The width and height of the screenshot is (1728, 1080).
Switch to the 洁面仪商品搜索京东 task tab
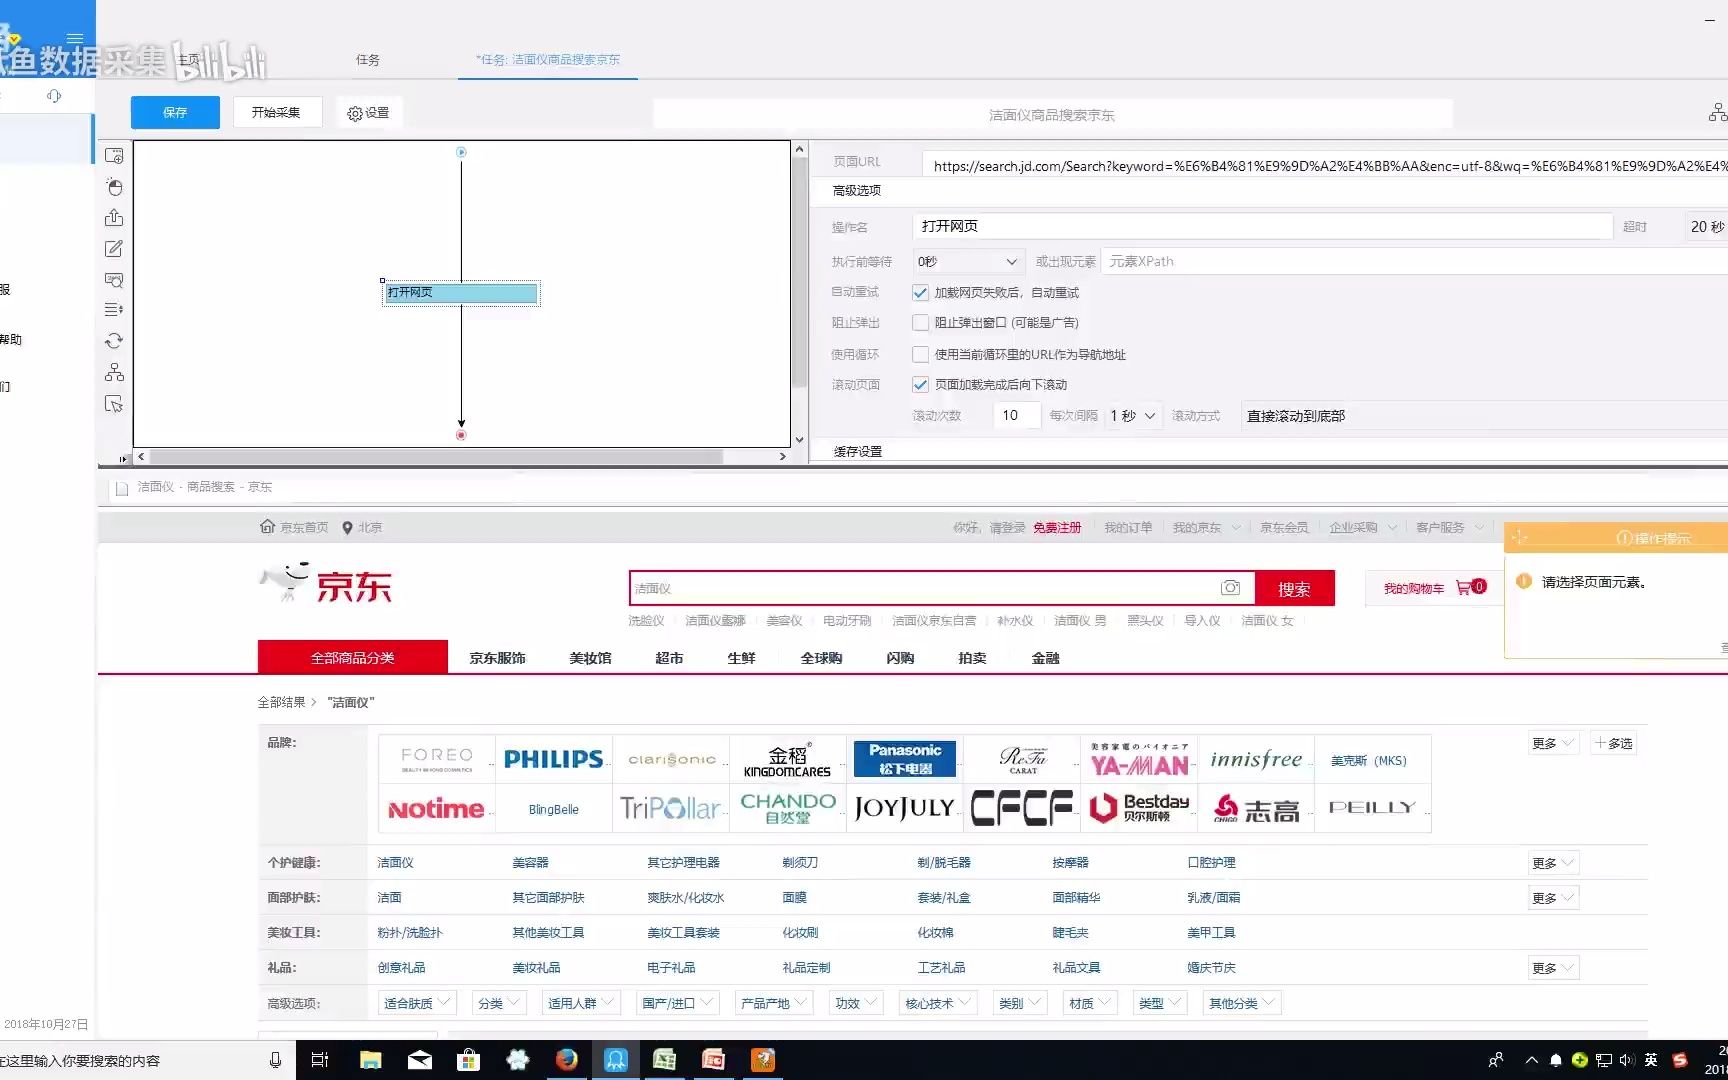(548, 60)
